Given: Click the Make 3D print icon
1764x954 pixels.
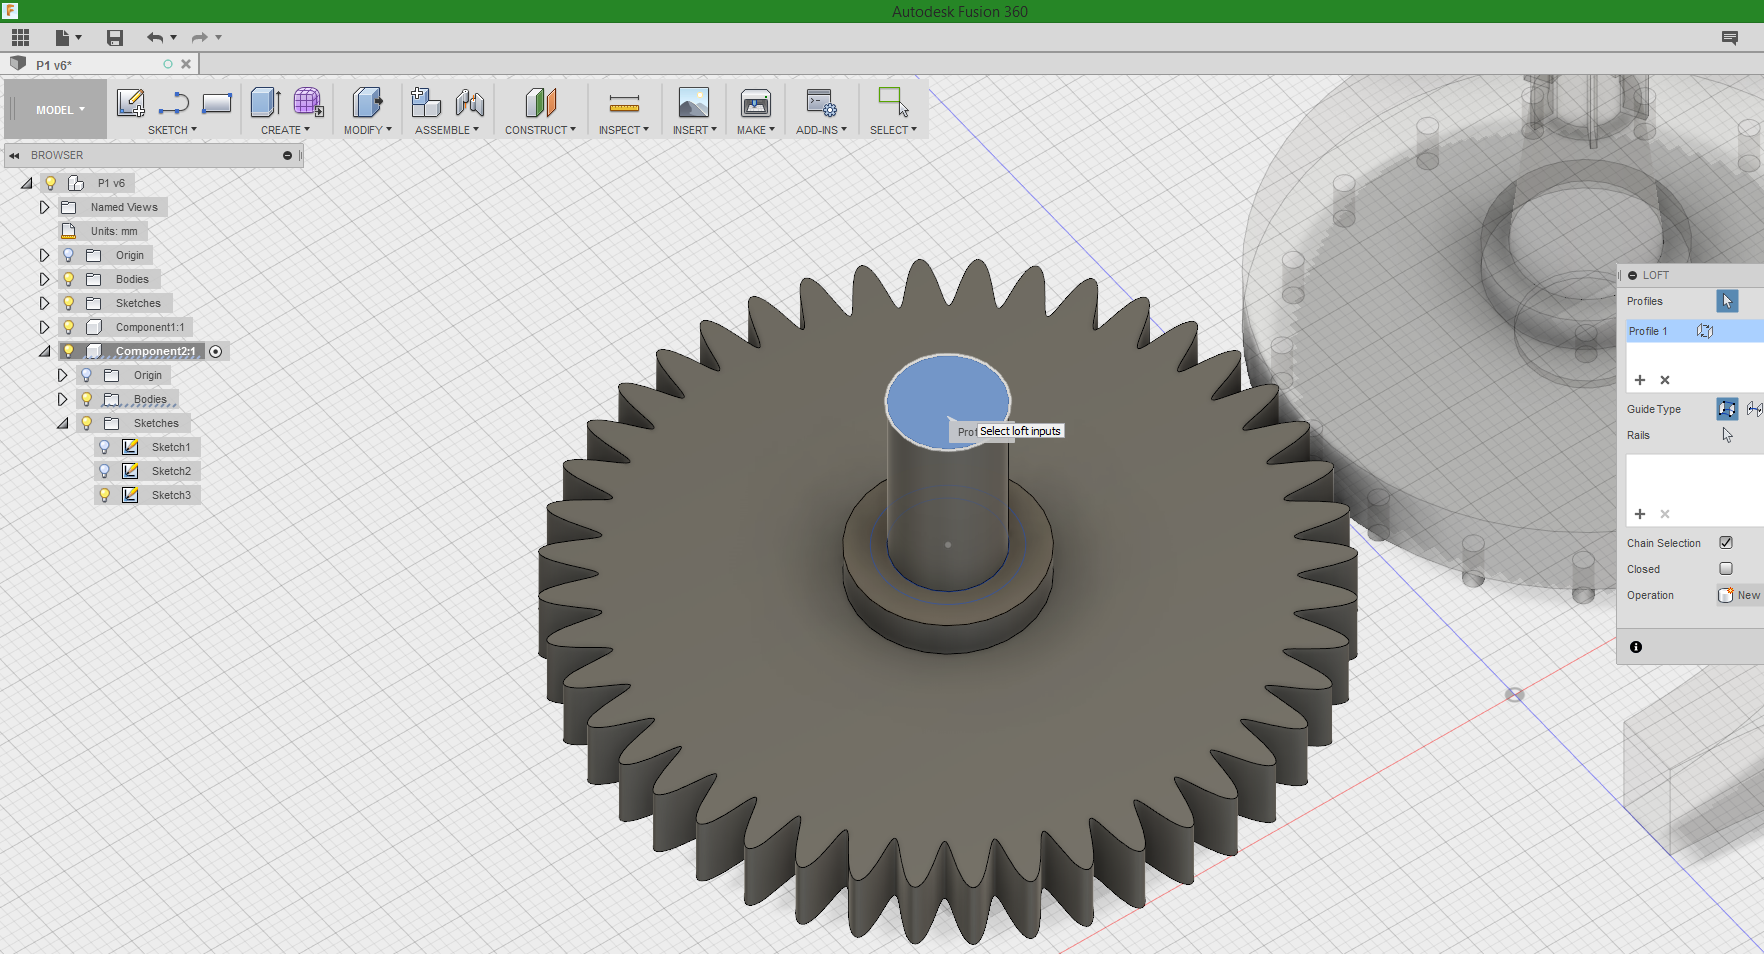Looking at the screenshot, I should click(x=756, y=103).
